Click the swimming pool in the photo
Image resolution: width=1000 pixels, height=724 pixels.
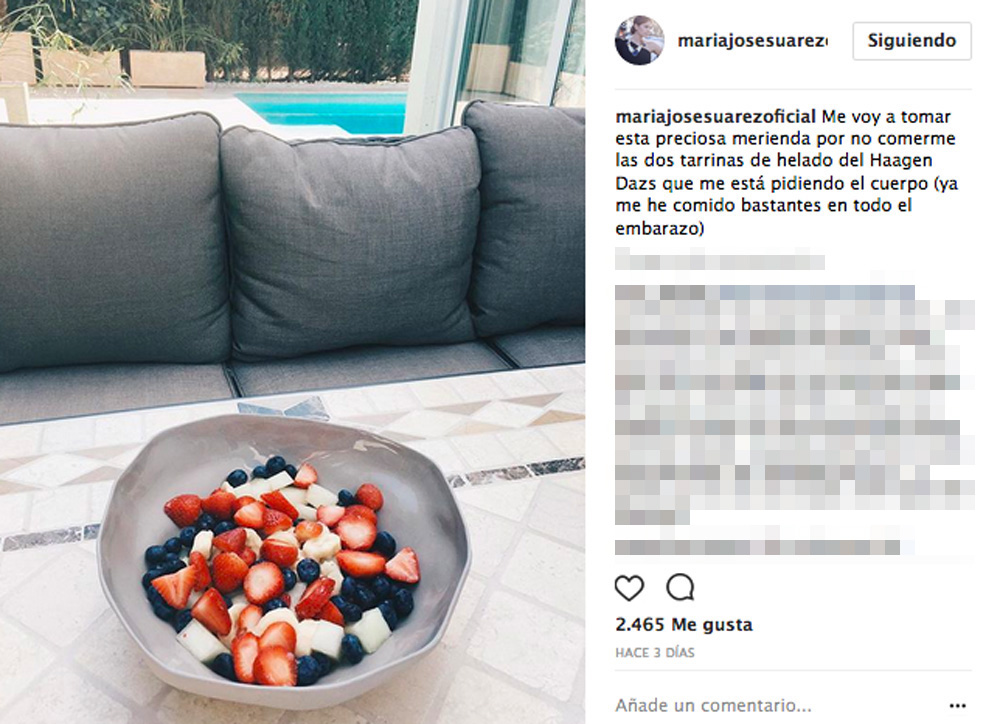pos(323,112)
